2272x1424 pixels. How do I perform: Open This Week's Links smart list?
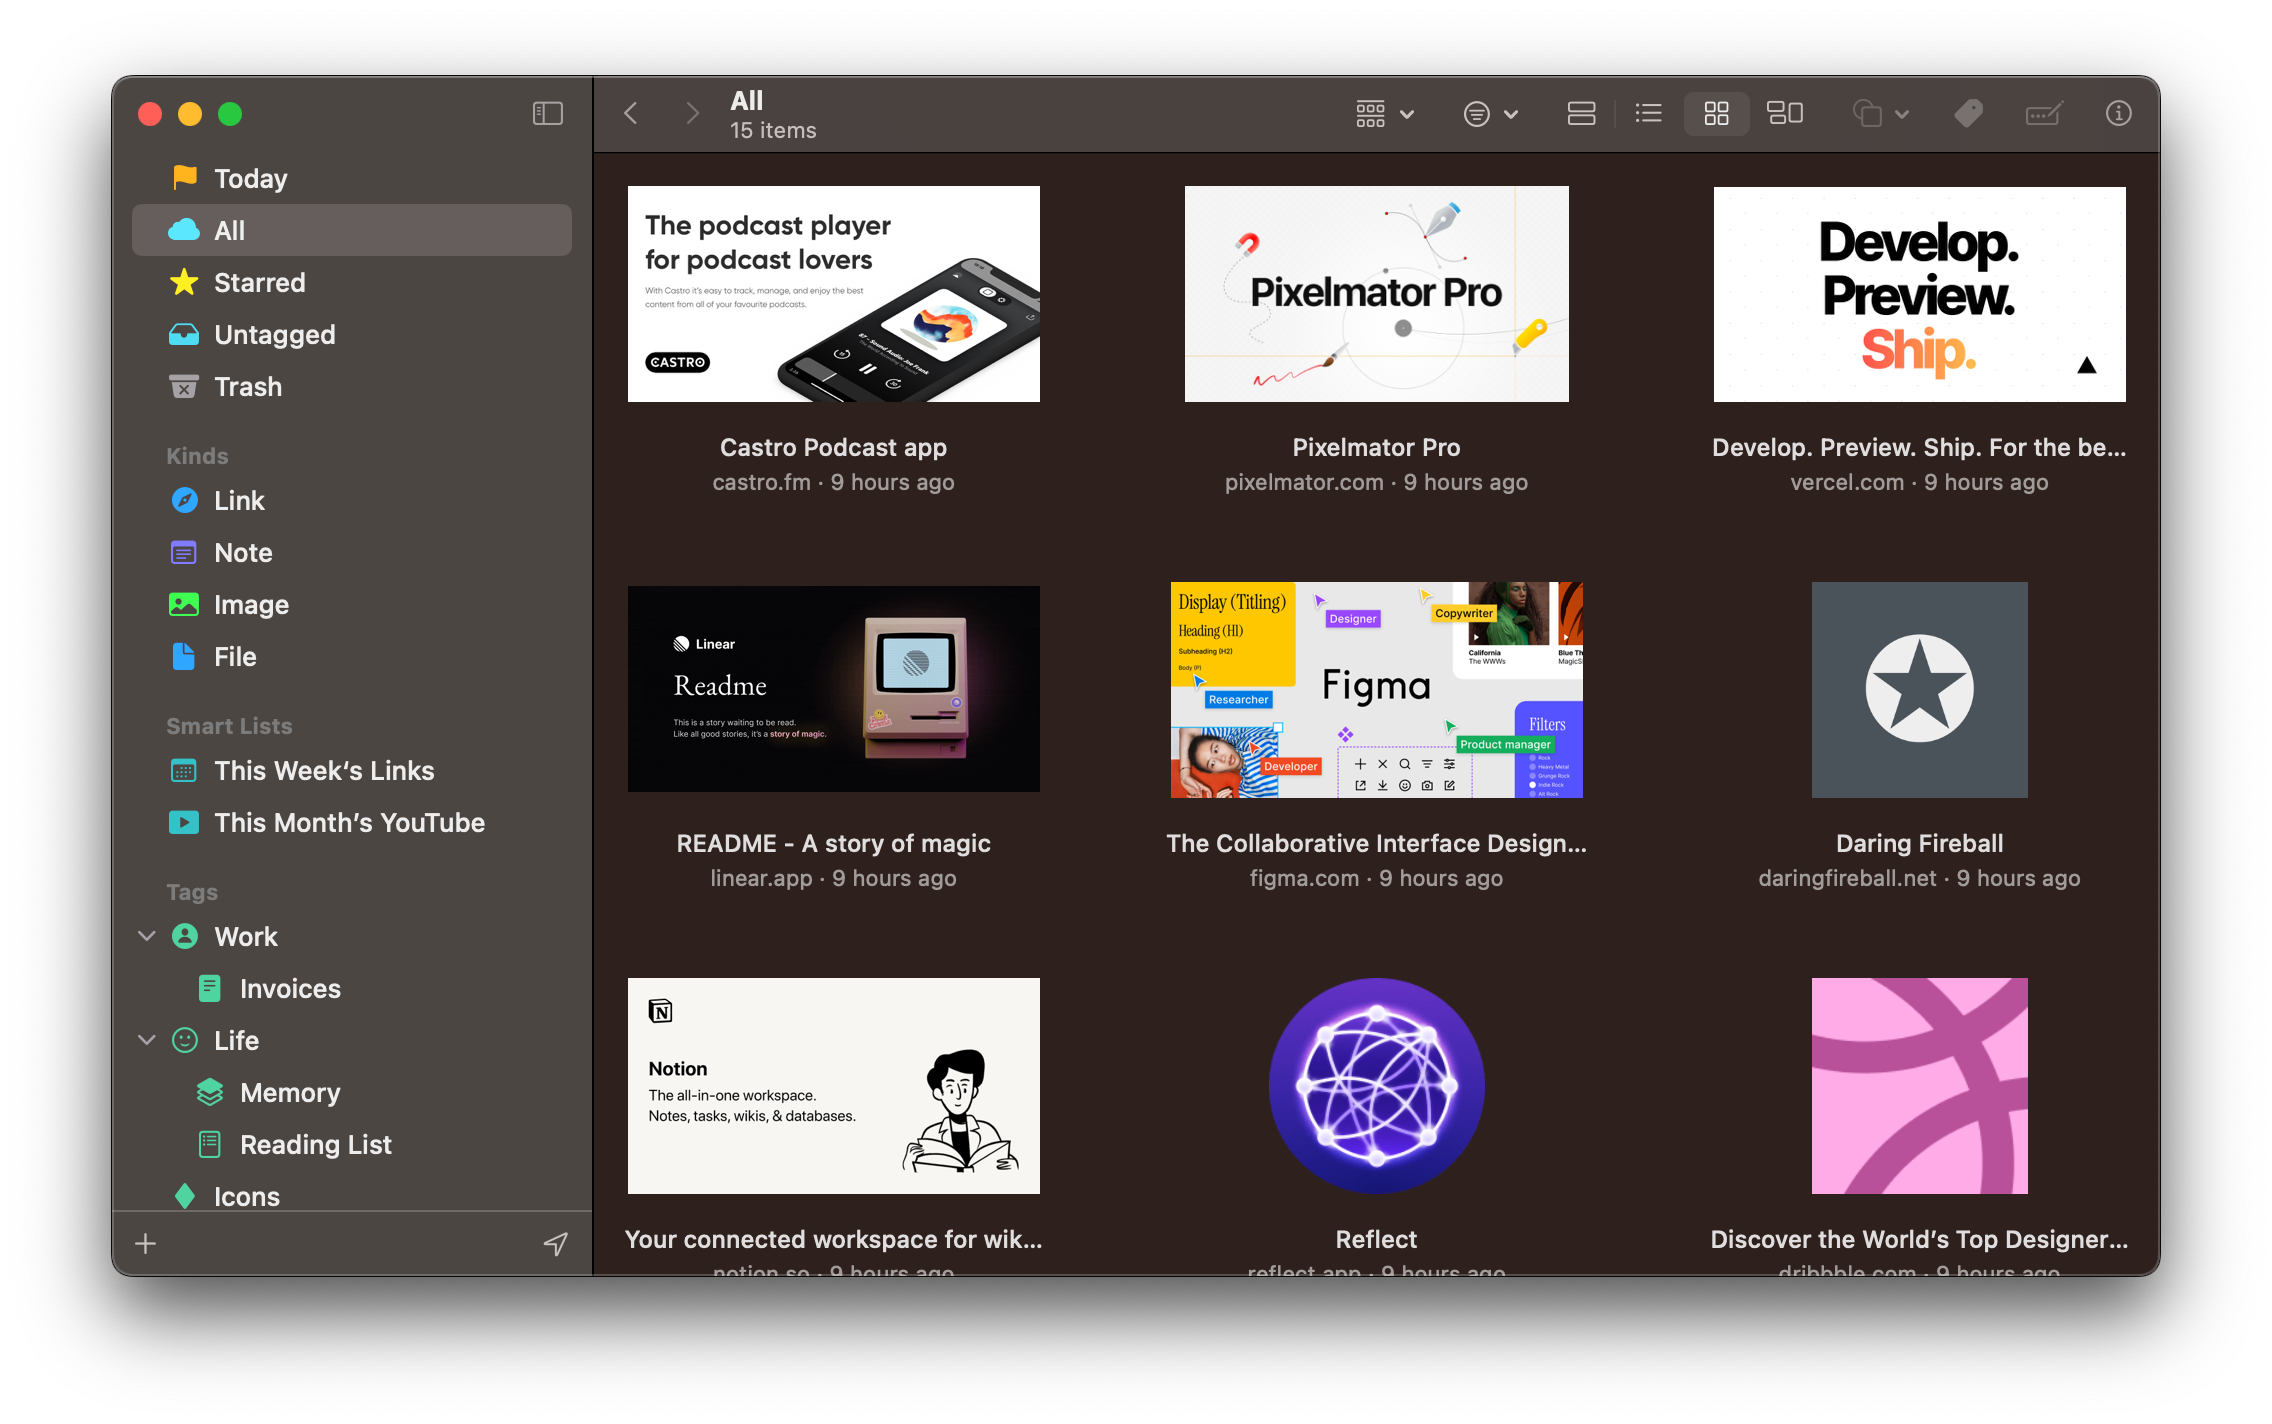tap(324, 771)
